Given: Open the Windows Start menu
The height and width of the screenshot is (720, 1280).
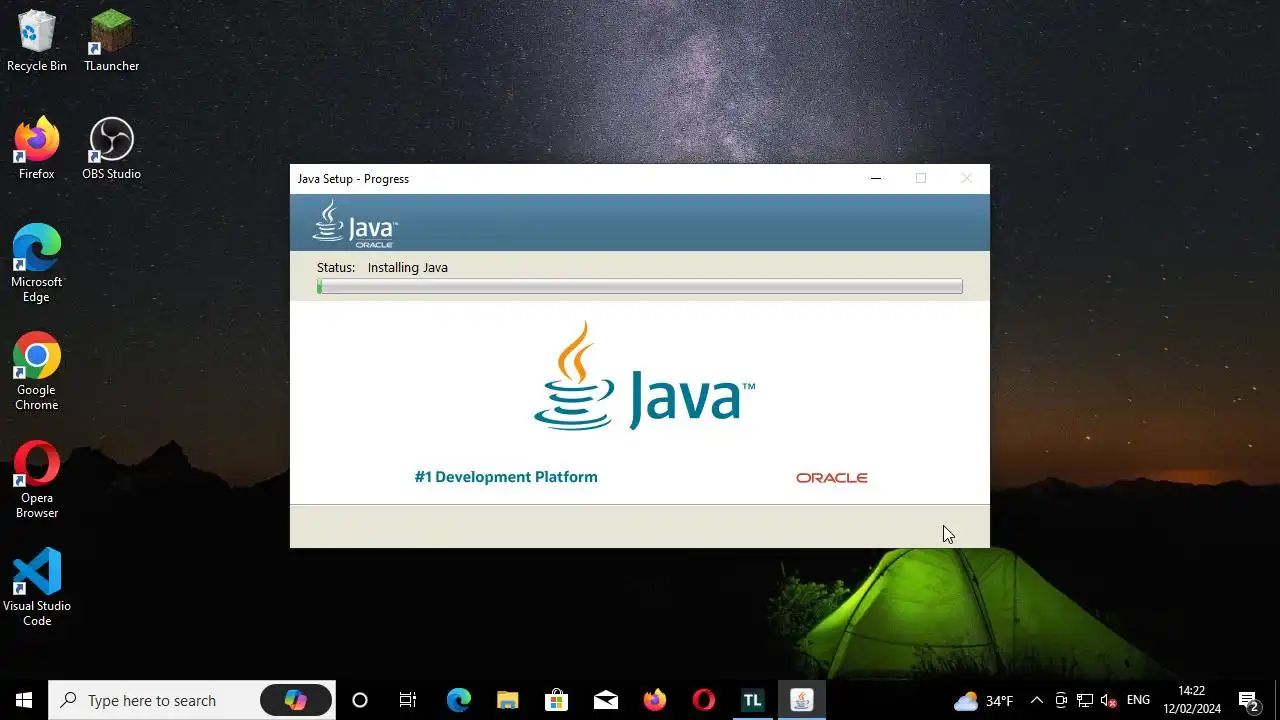Looking at the screenshot, I should click(24, 700).
